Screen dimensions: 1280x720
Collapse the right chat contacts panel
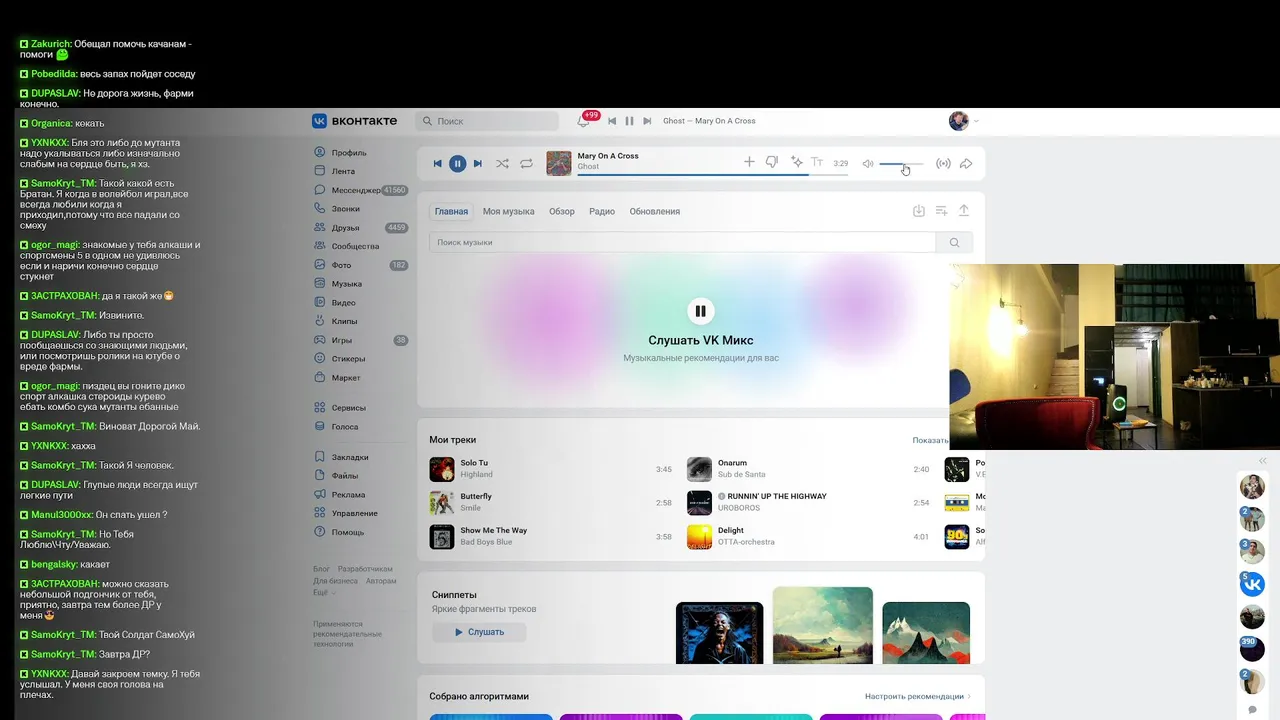pos(1262,461)
